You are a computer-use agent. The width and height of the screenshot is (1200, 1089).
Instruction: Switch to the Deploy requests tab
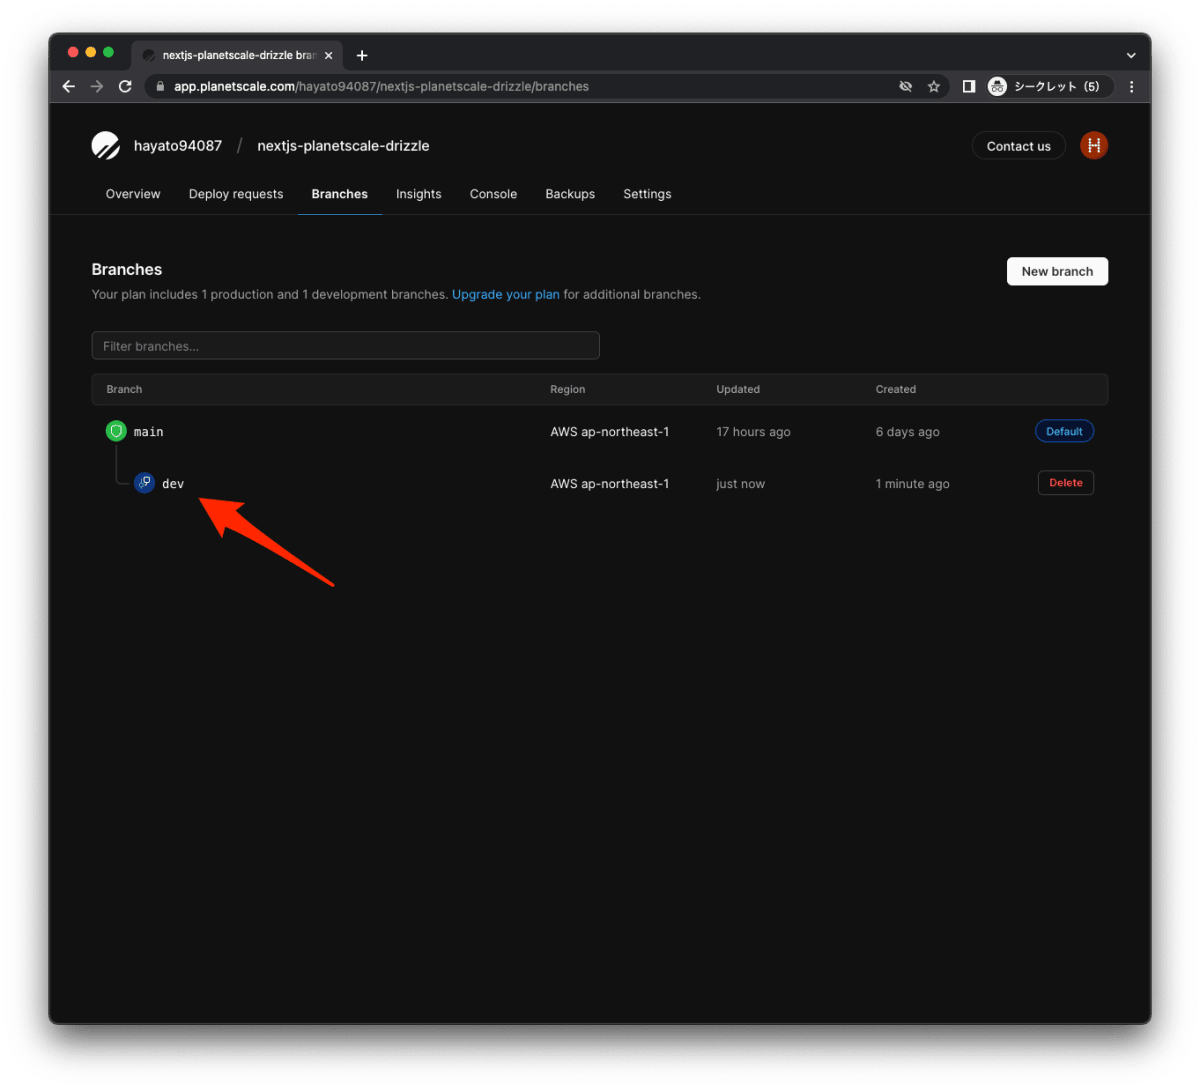point(236,194)
